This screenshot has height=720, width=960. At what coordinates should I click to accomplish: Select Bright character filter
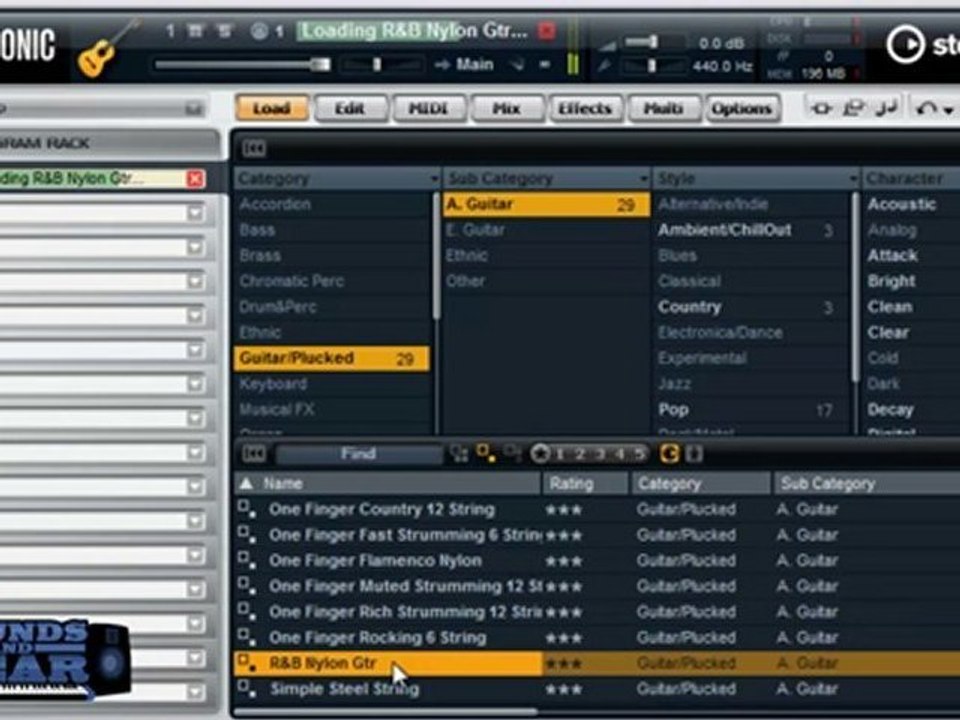pyautogui.click(x=912, y=282)
